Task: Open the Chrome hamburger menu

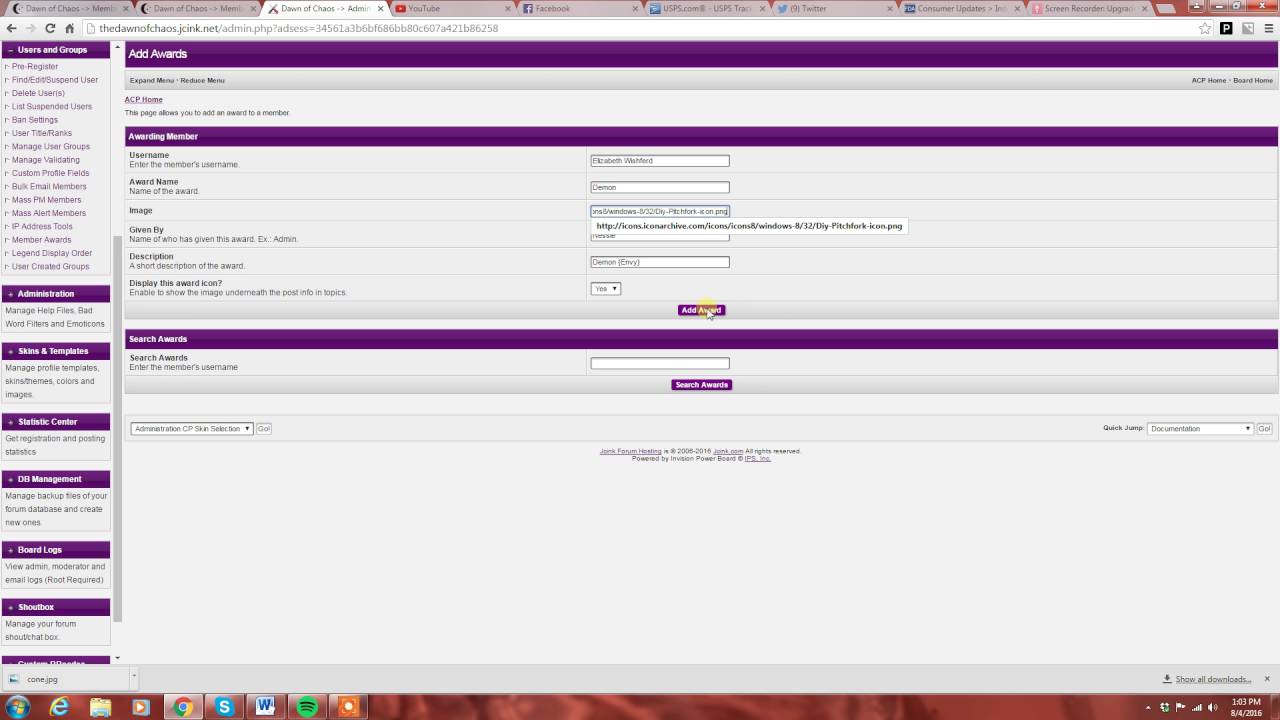Action: (1267, 28)
